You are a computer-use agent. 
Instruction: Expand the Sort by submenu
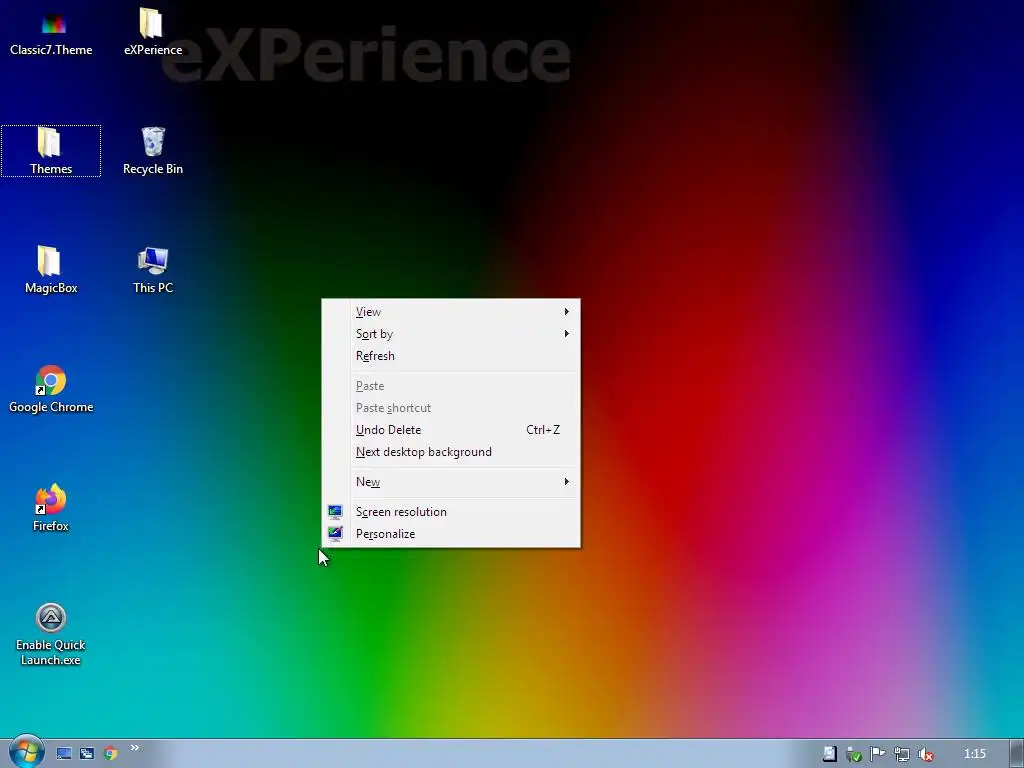(451, 334)
